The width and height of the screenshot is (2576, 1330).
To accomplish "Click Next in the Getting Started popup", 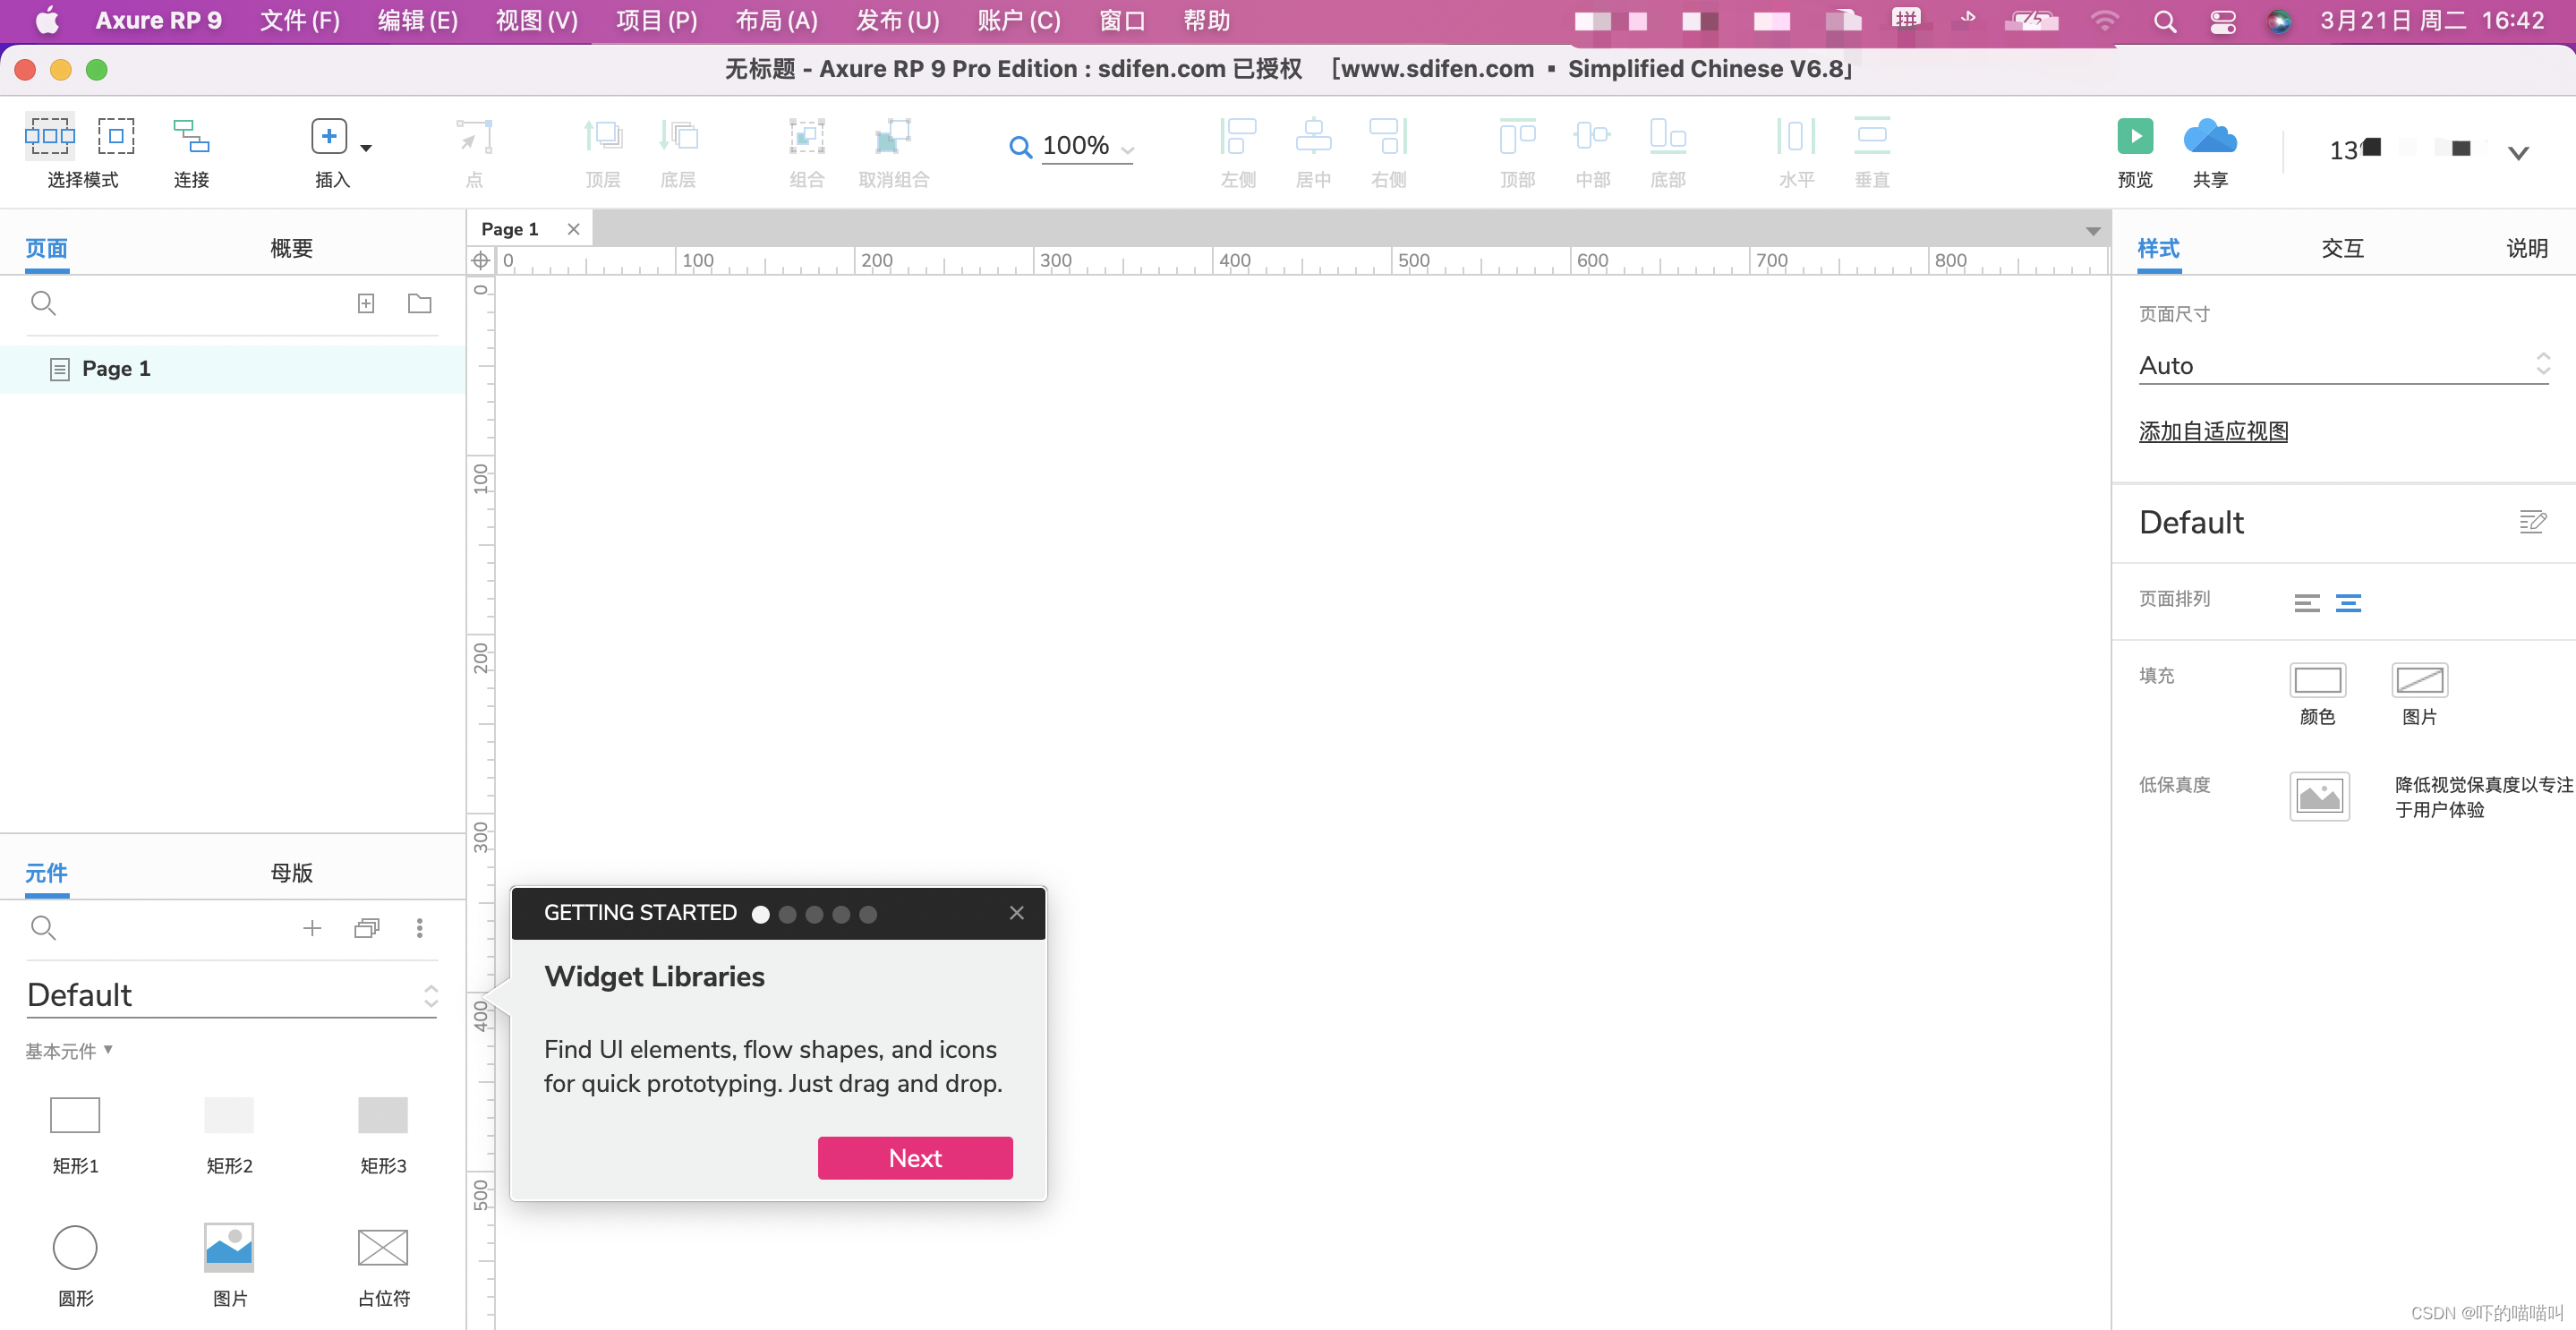I will click(915, 1158).
